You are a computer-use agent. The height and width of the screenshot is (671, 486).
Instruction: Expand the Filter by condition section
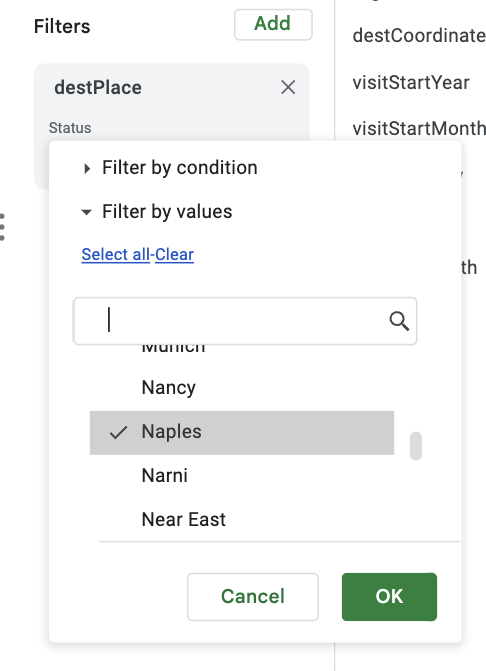tap(180, 168)
